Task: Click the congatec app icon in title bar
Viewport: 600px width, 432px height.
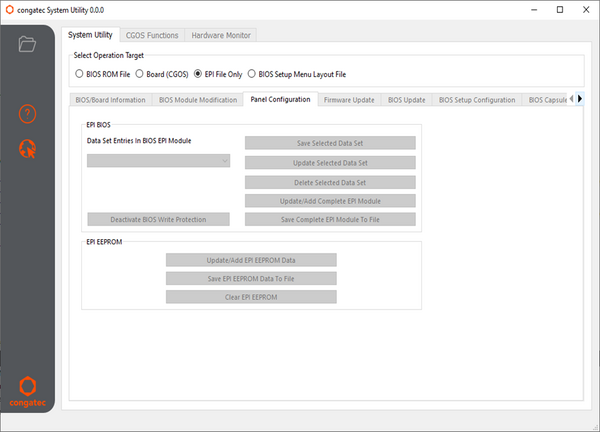Action: tap(9, 10)
